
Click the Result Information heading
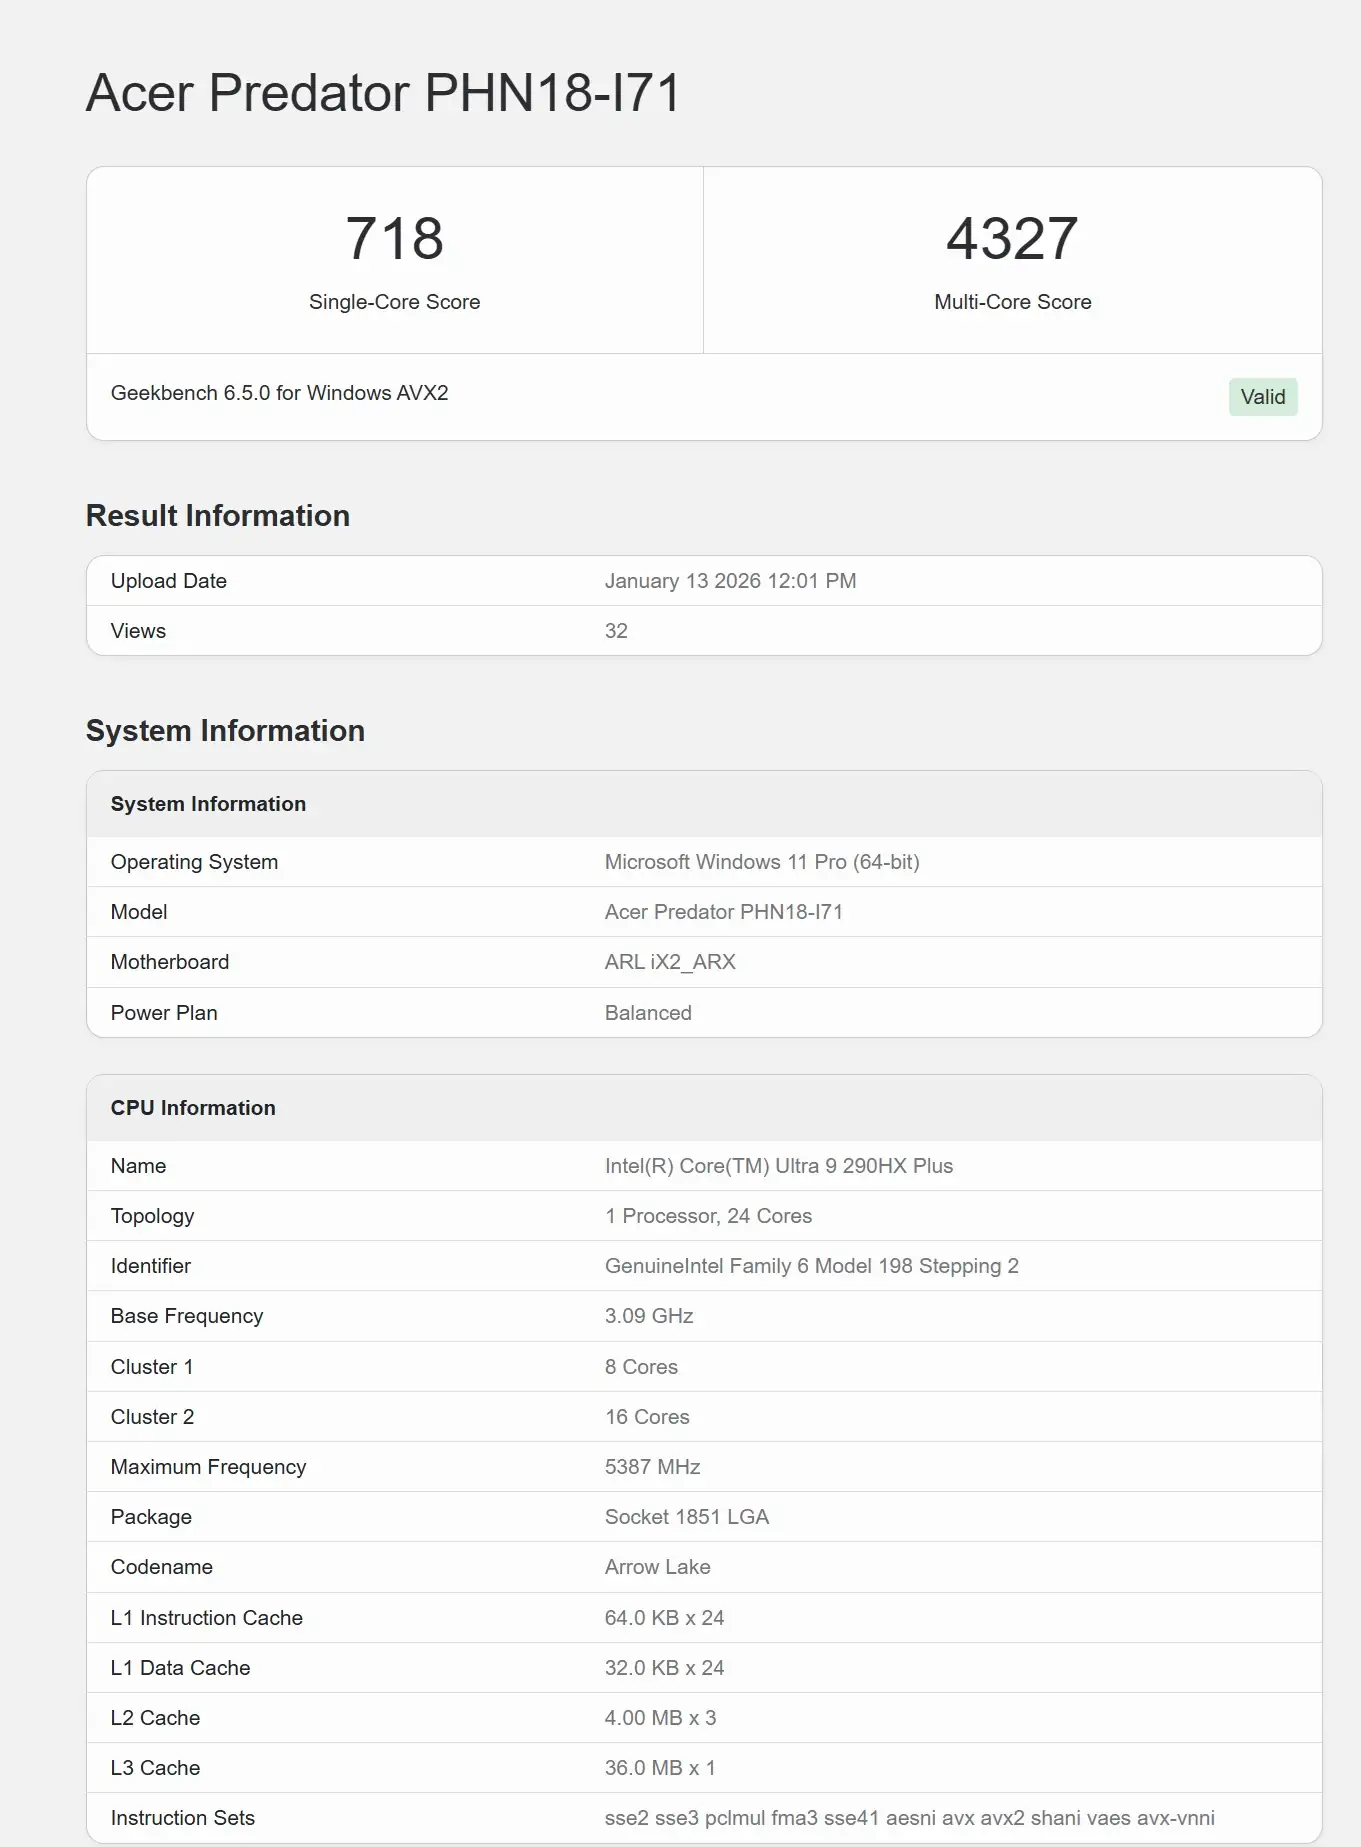[x=218, y=516]
